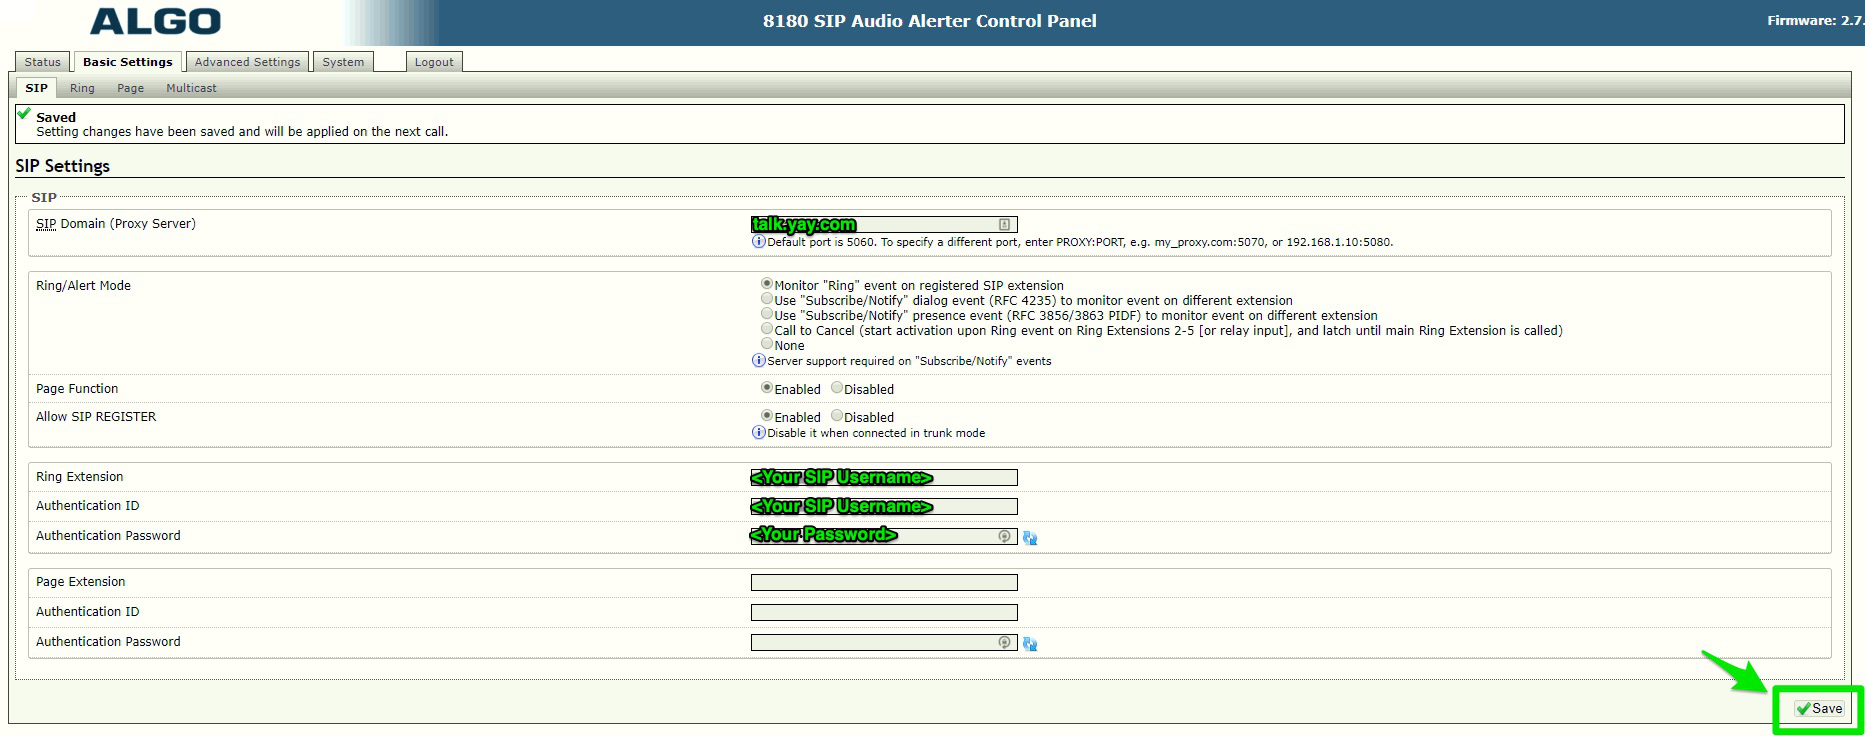Select Monitor "Ring" event on registered extension
Screen dimensions: 1865x736
pyautogui.click(x=767, y=284)
